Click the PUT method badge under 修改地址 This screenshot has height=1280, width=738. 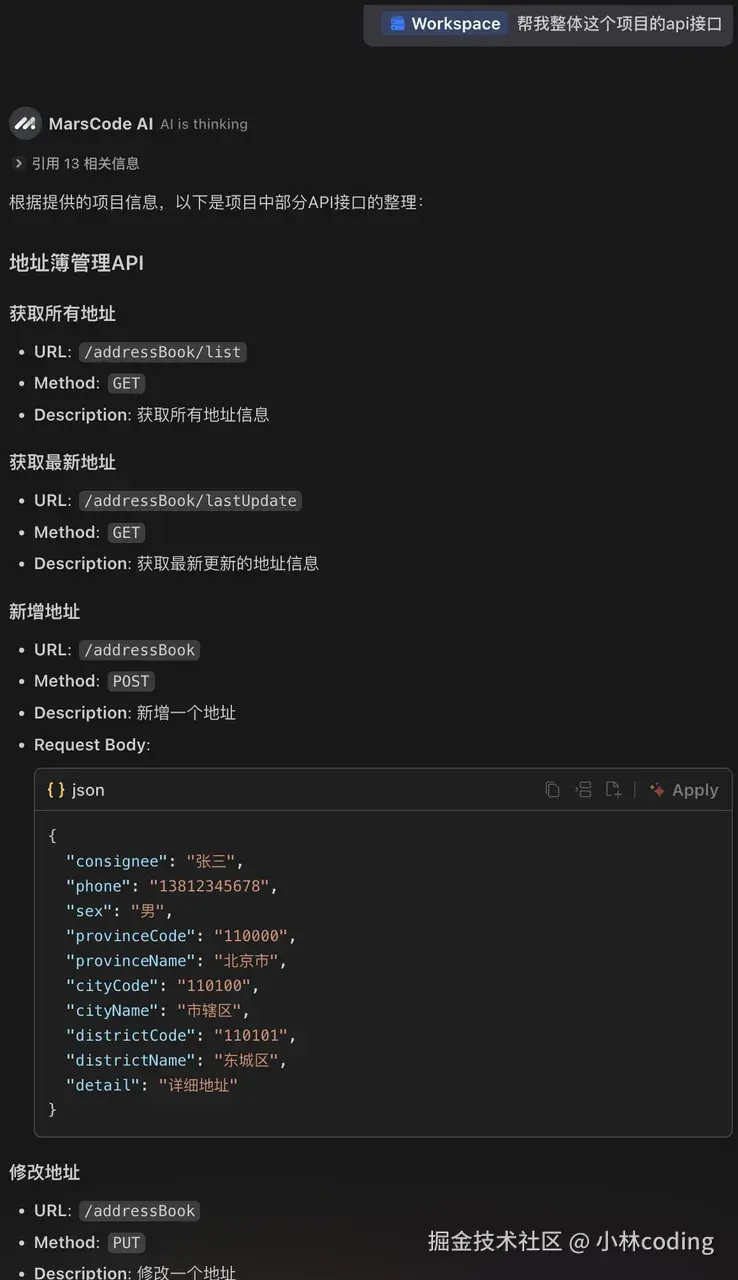126,1242
